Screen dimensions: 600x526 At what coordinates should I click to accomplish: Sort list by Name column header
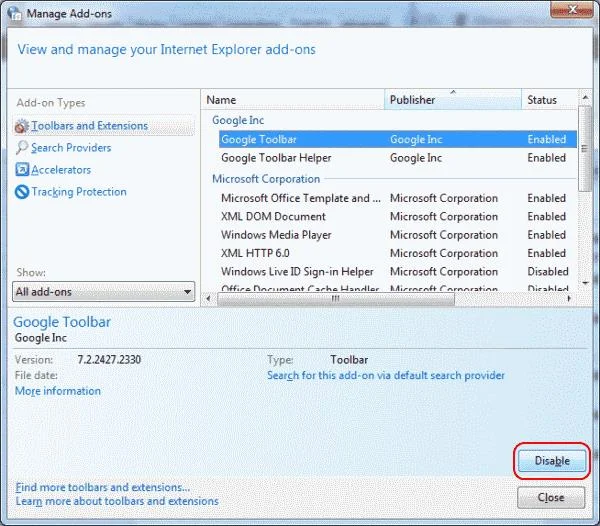pyautogui.click(x=292, y=100)
